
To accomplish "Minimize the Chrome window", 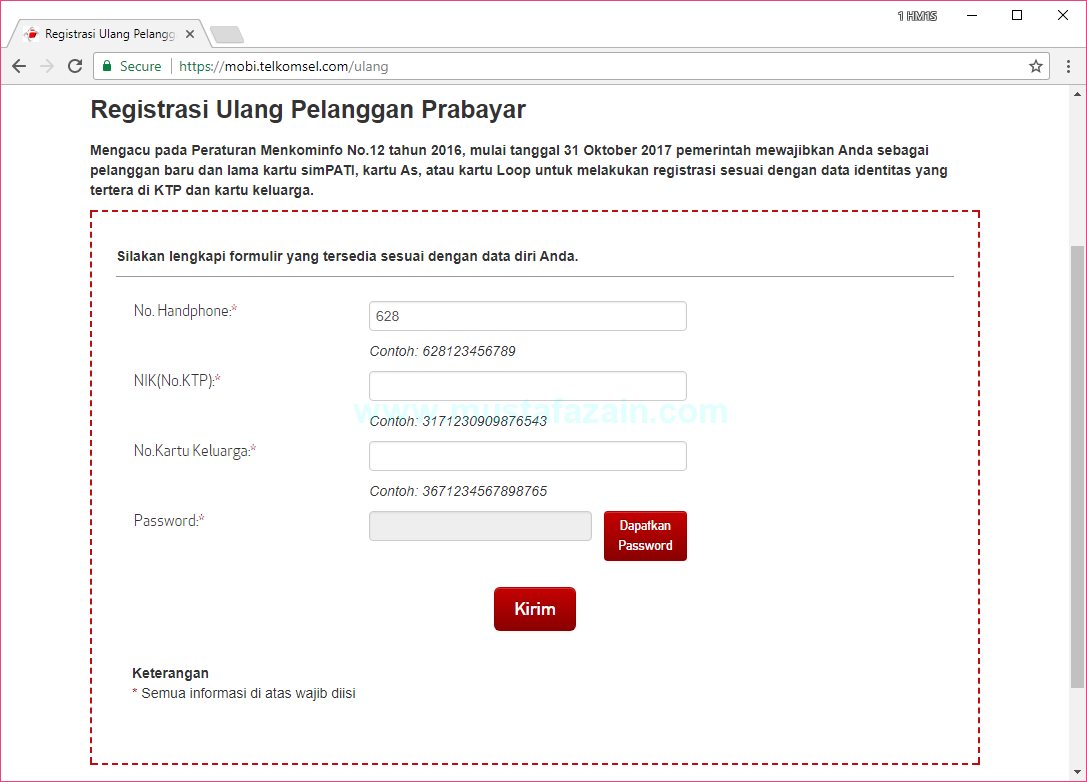I will pyautogui.click(x=972, y=15).
